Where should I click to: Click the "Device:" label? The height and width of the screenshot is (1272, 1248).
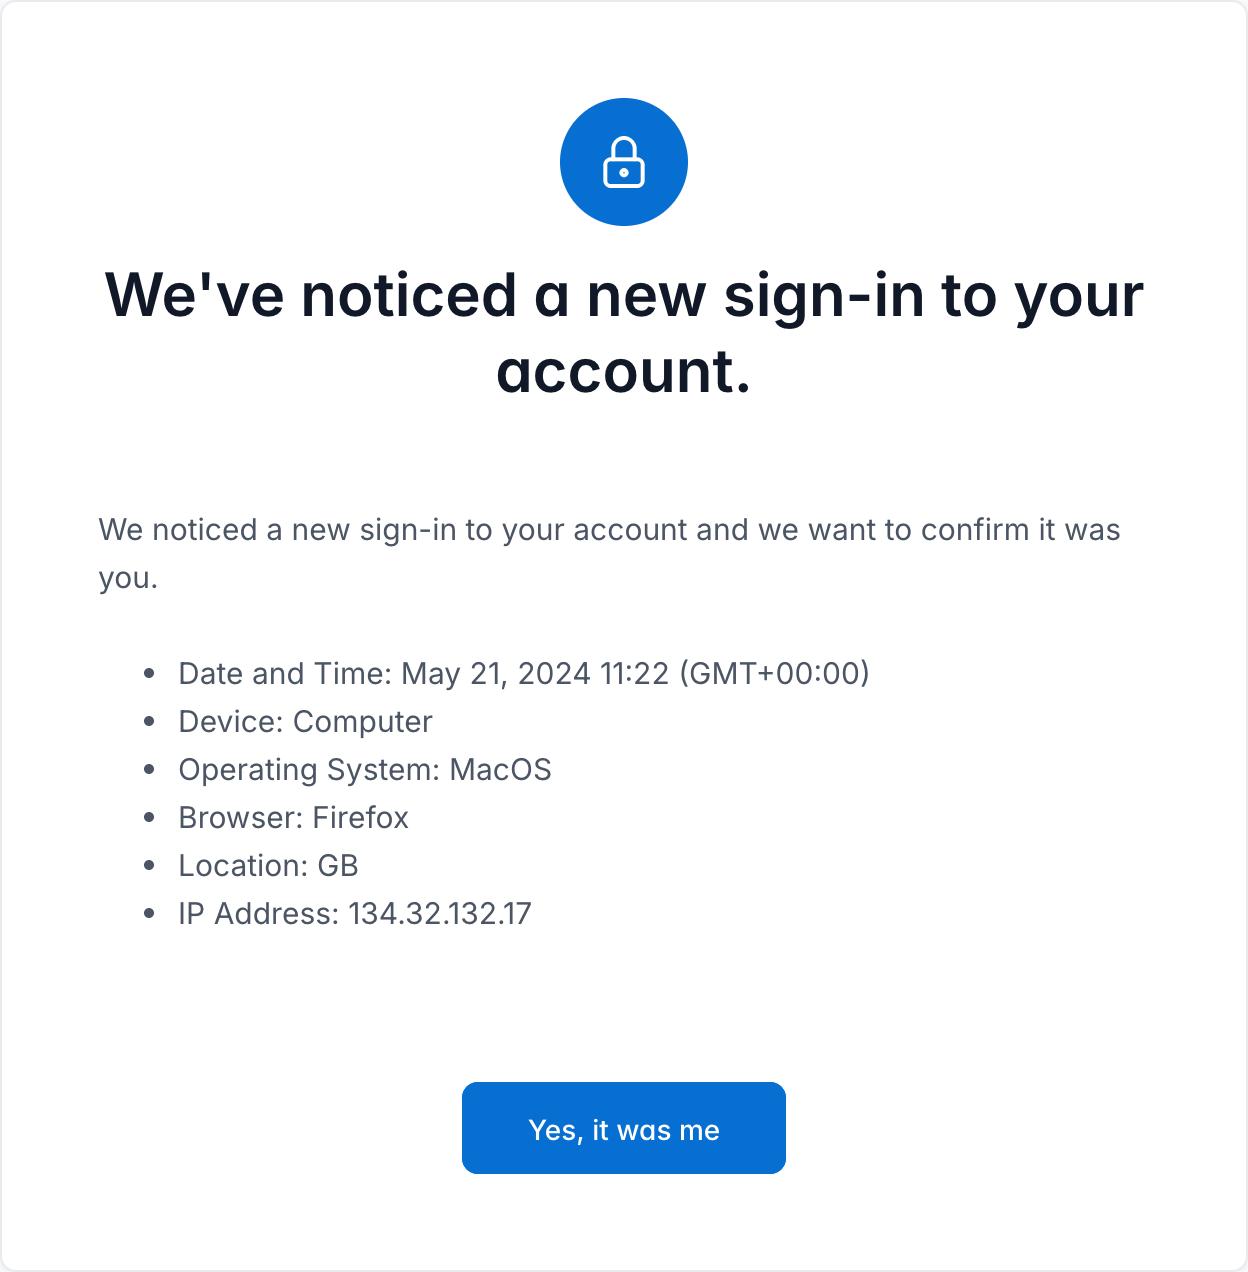[231, 722]
